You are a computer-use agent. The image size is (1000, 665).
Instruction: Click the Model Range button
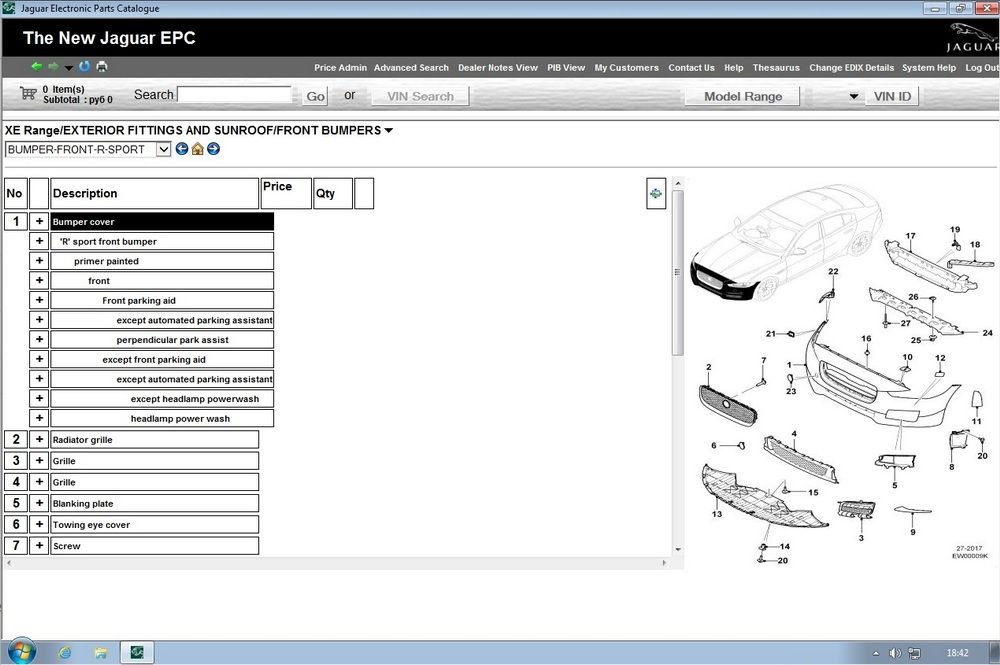coord(742,96)
